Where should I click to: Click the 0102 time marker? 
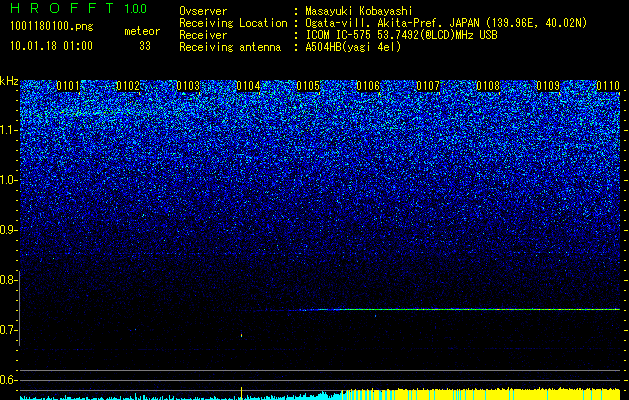click(x=128, y=86)
